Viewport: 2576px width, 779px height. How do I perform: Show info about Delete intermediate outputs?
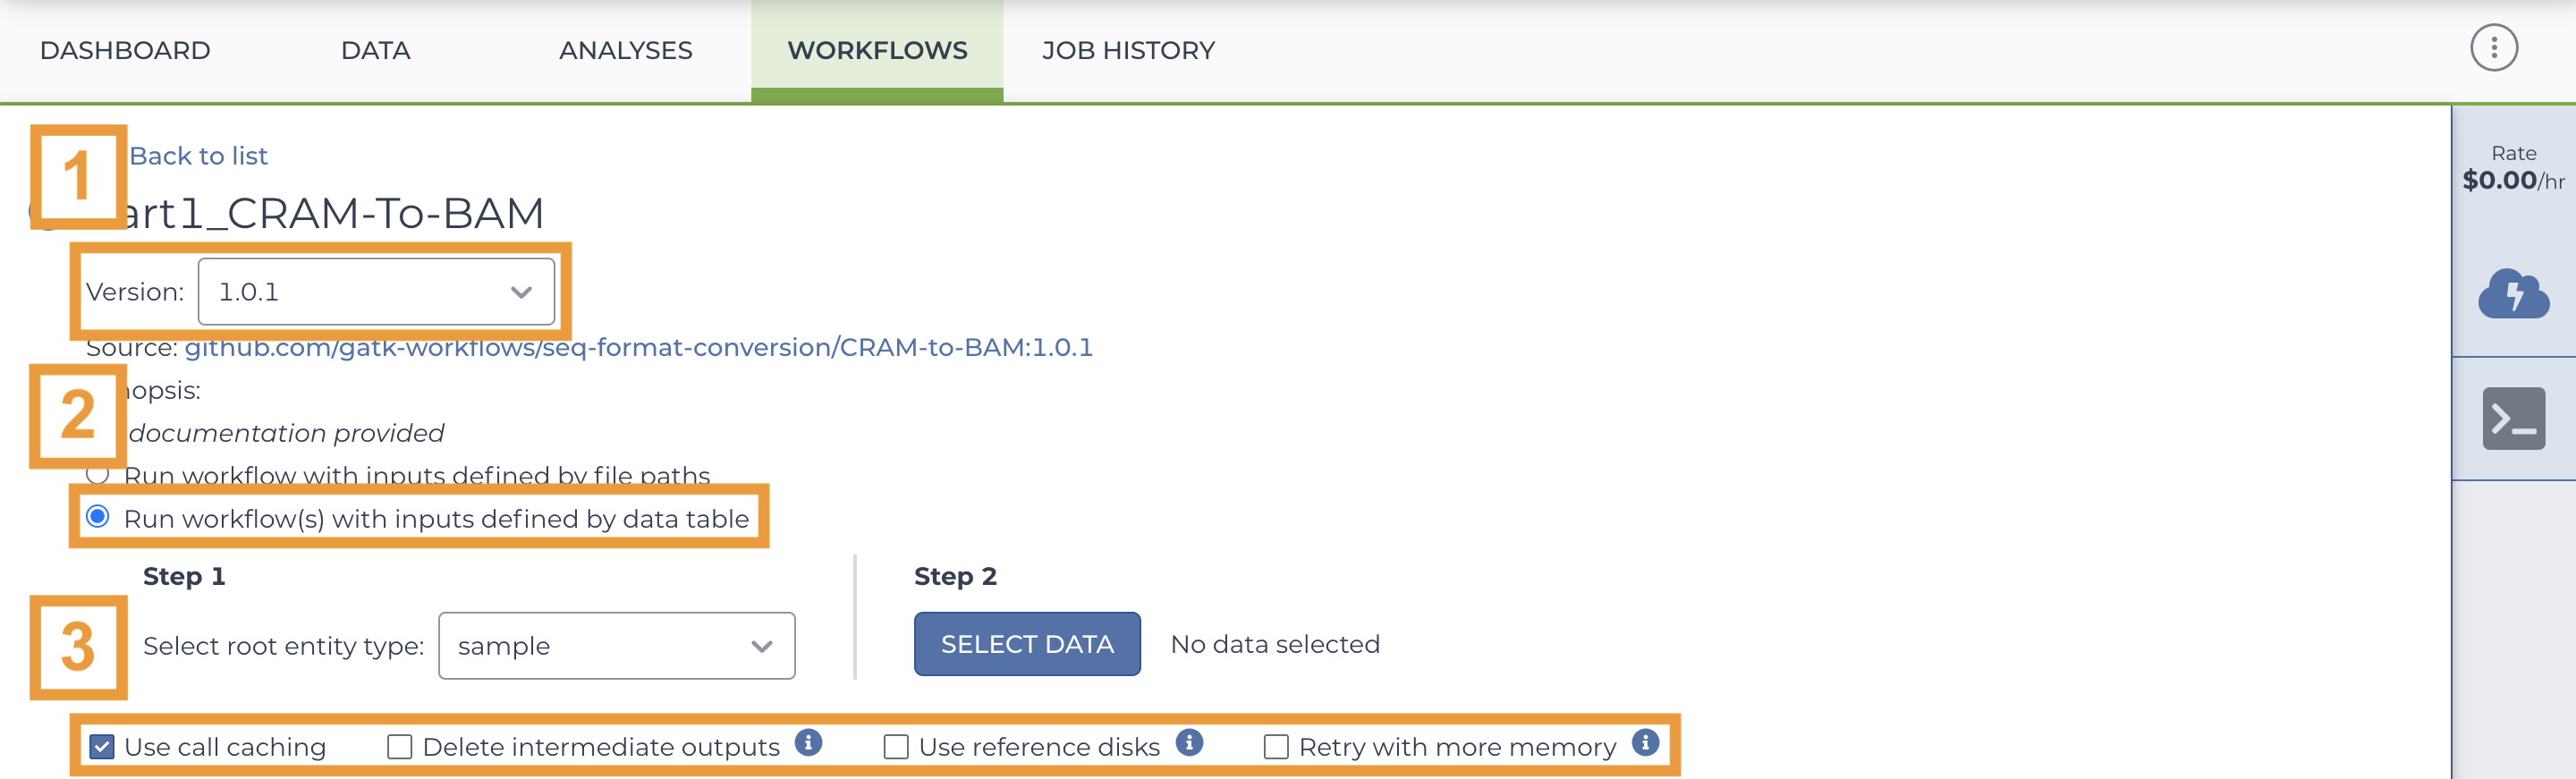tap(808, 743)
